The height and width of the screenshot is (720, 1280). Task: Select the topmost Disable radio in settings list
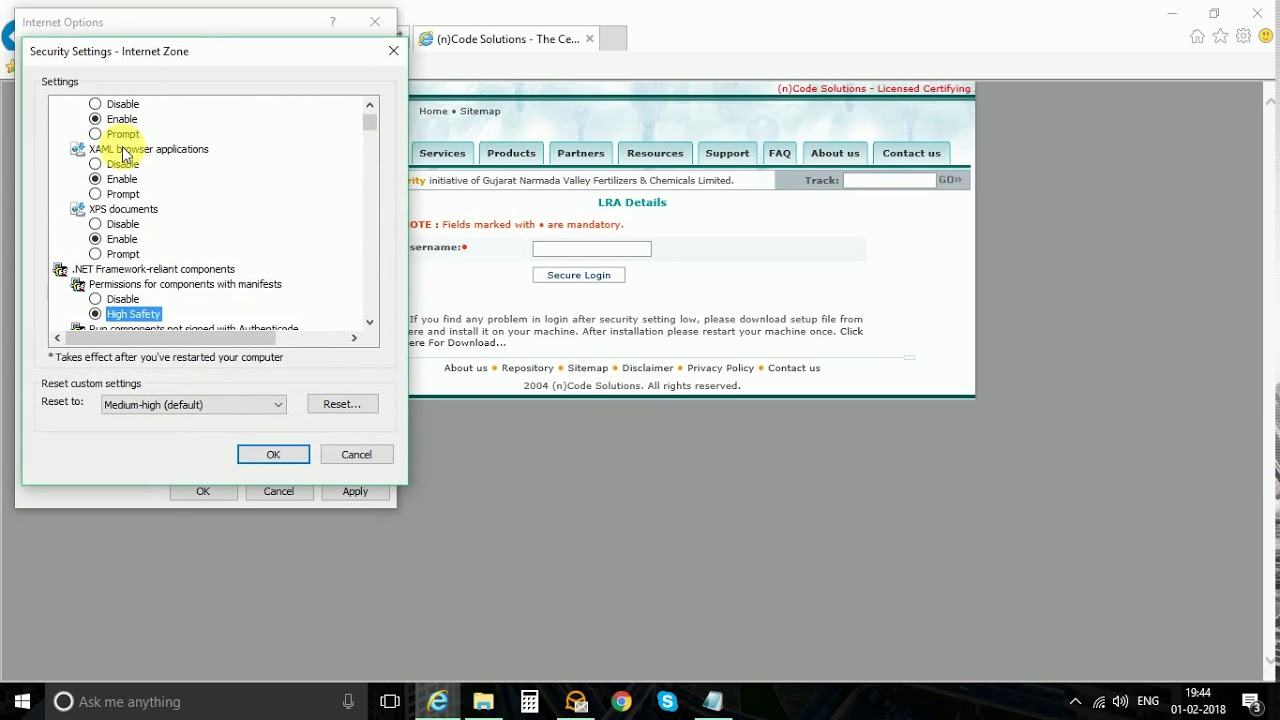[96, 104]
